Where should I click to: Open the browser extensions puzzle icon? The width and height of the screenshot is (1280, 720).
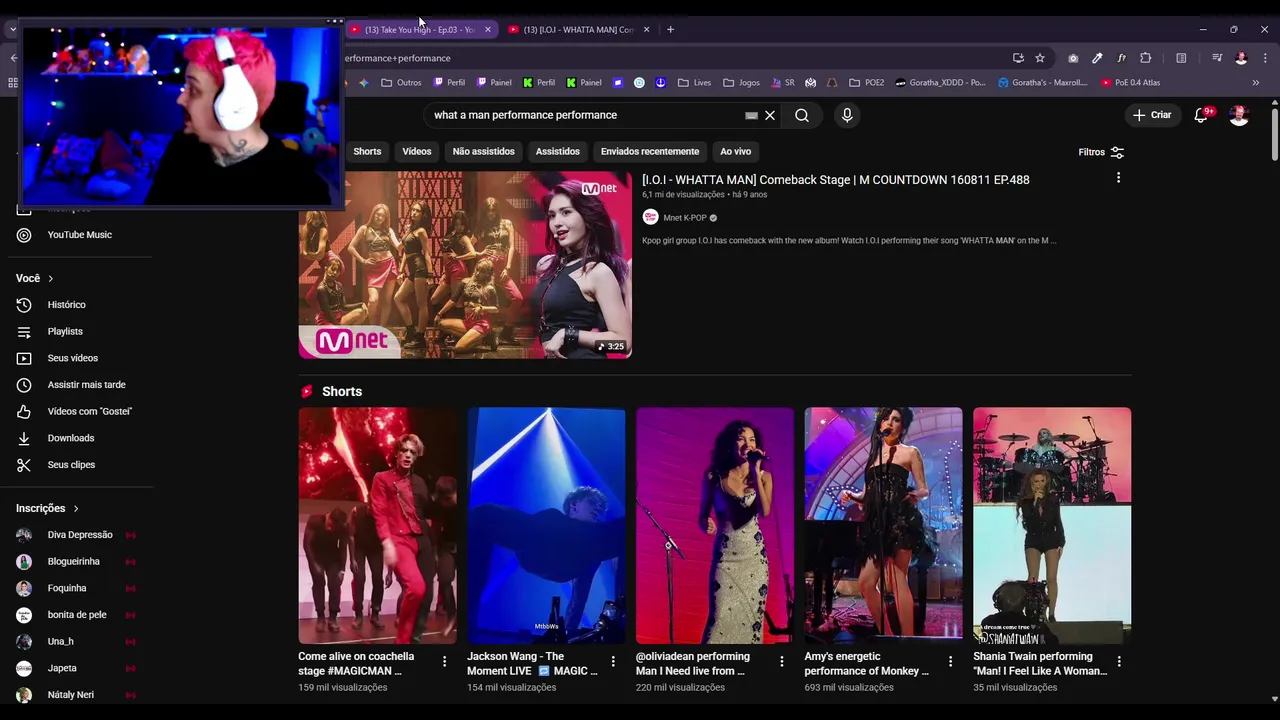point(1146,58)
